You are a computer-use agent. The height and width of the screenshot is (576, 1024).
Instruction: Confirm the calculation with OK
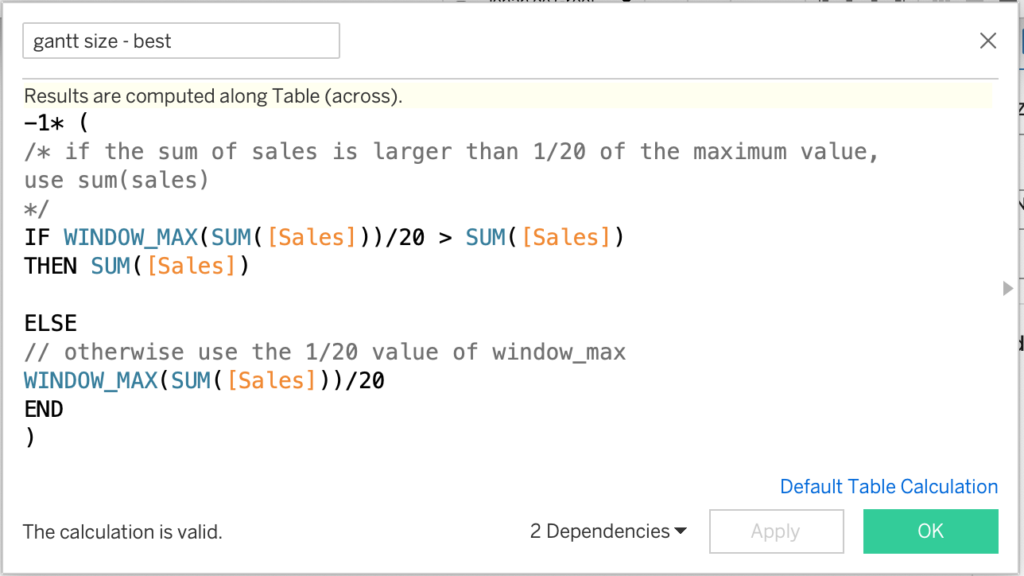(930, 531)
